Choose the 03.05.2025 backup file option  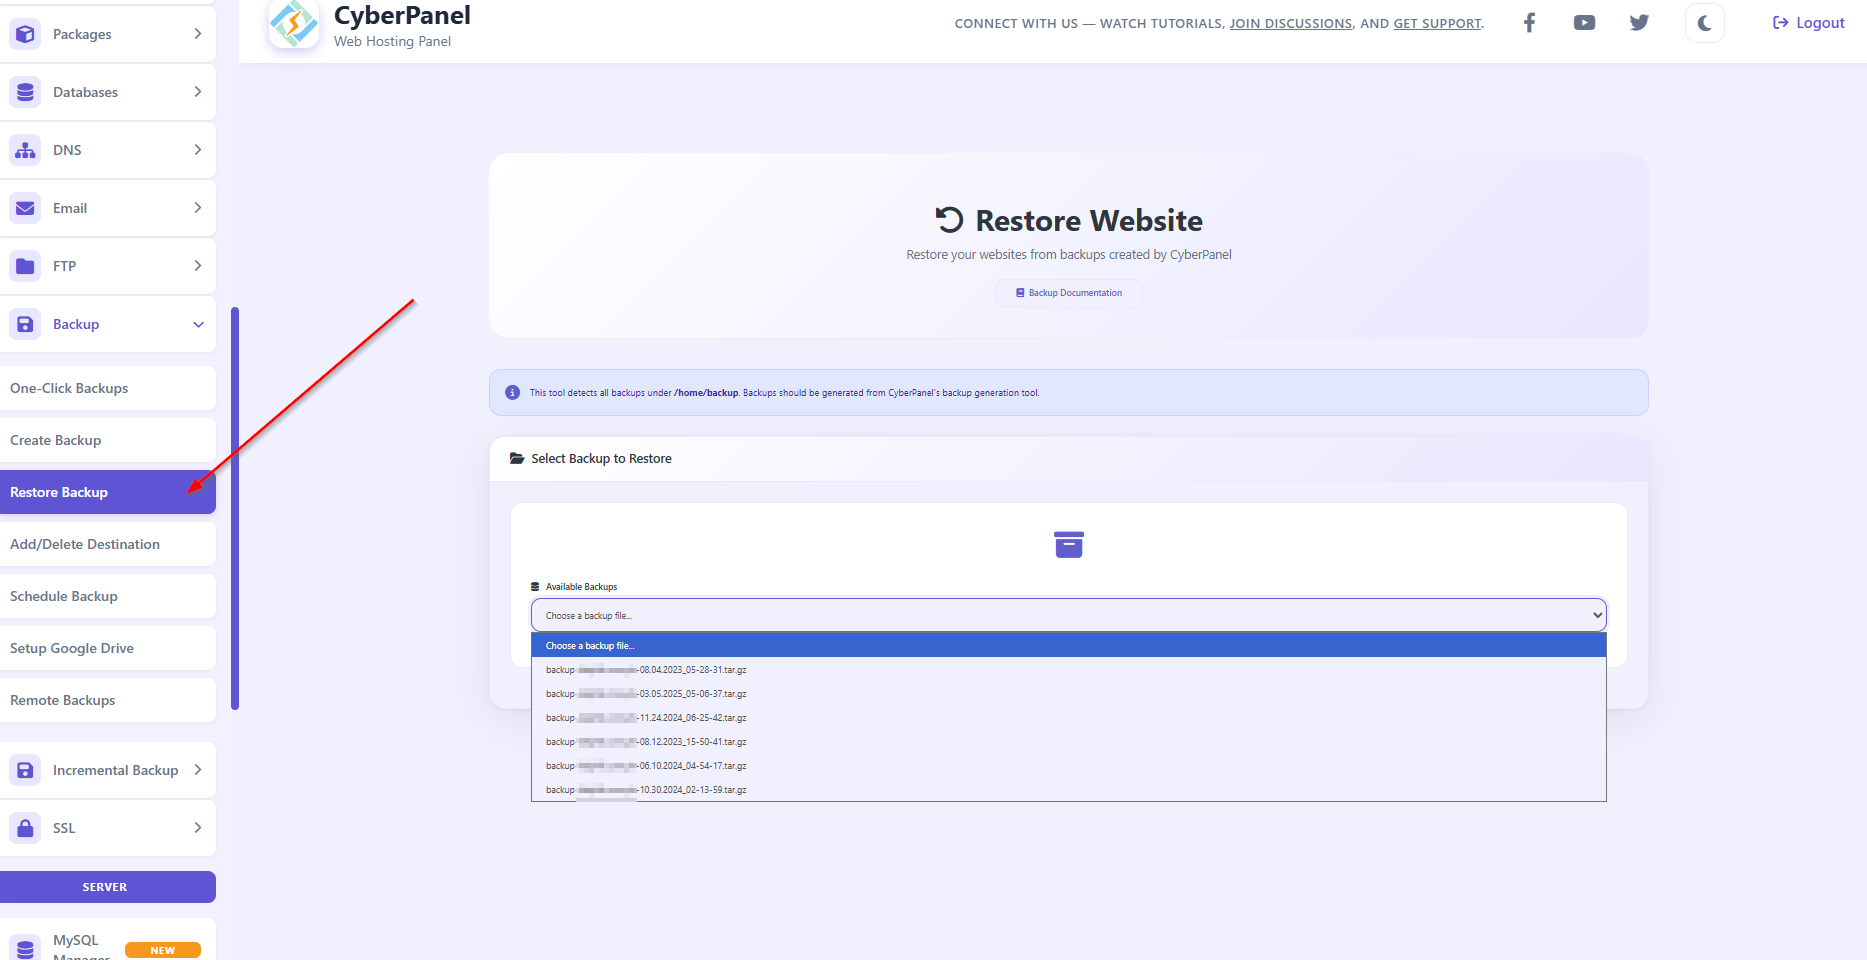pos(646,694)
